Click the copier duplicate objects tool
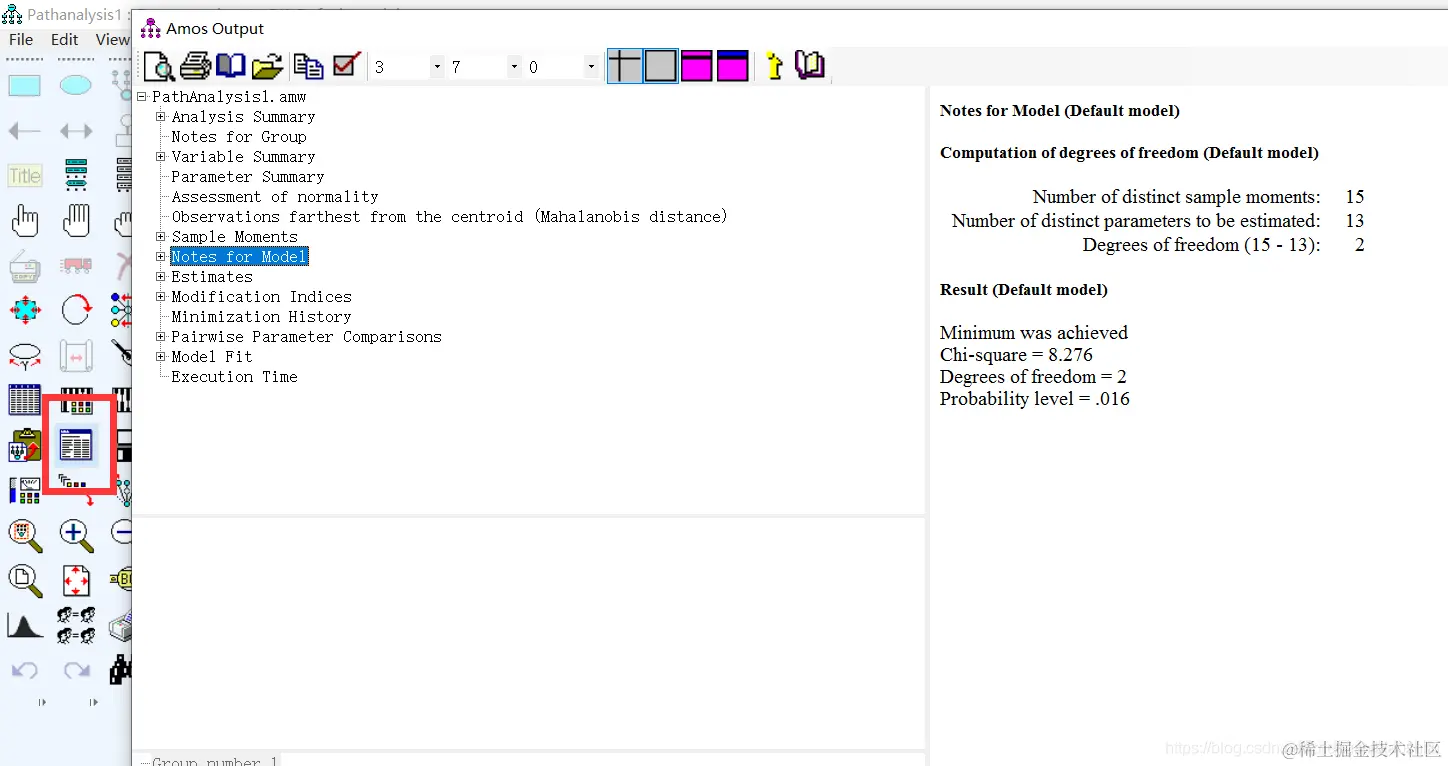The height and width of the screenshot is (766, 1448). point(25,266)
